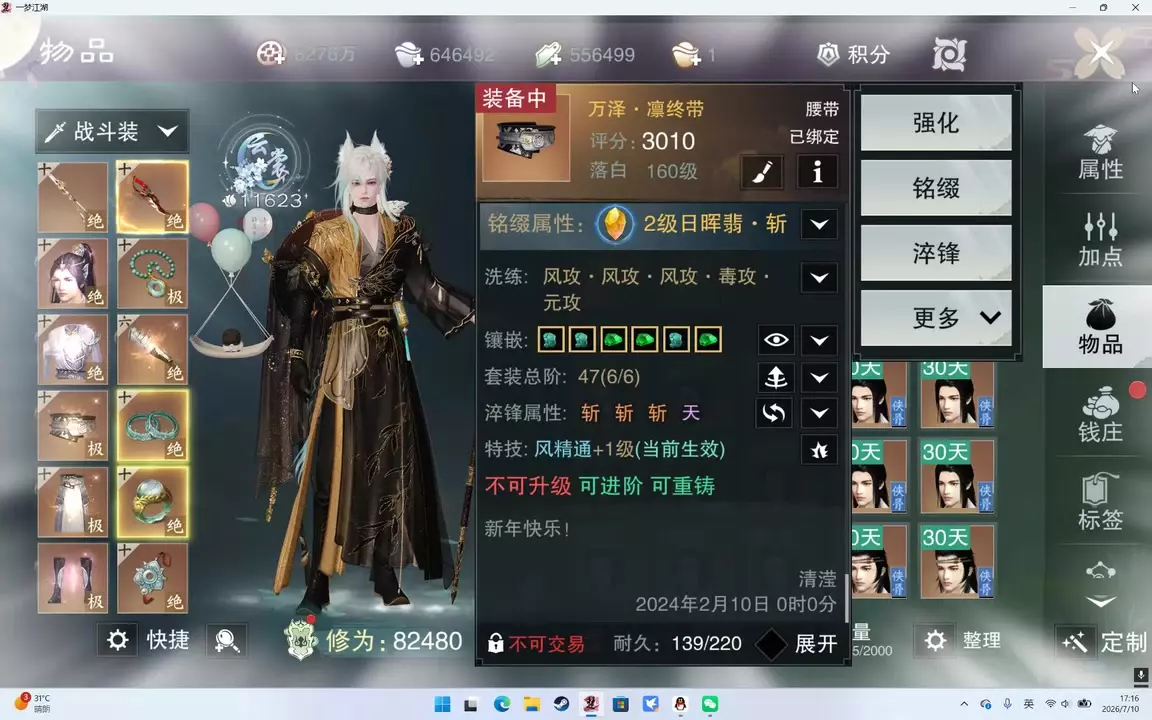Expand the 镶嵌 gems dropdown arrow
Image resolution: width=1152 pixels, height=720 pixels.
point(819,340)
